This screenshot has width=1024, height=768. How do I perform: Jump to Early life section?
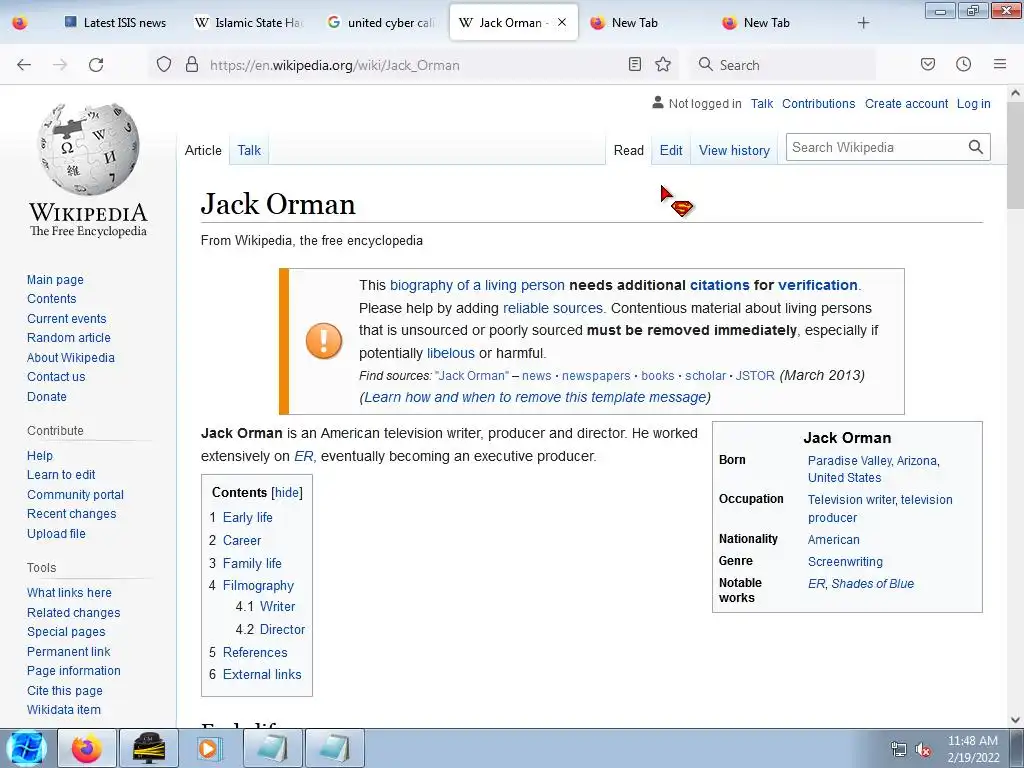[x=248, y=517]
